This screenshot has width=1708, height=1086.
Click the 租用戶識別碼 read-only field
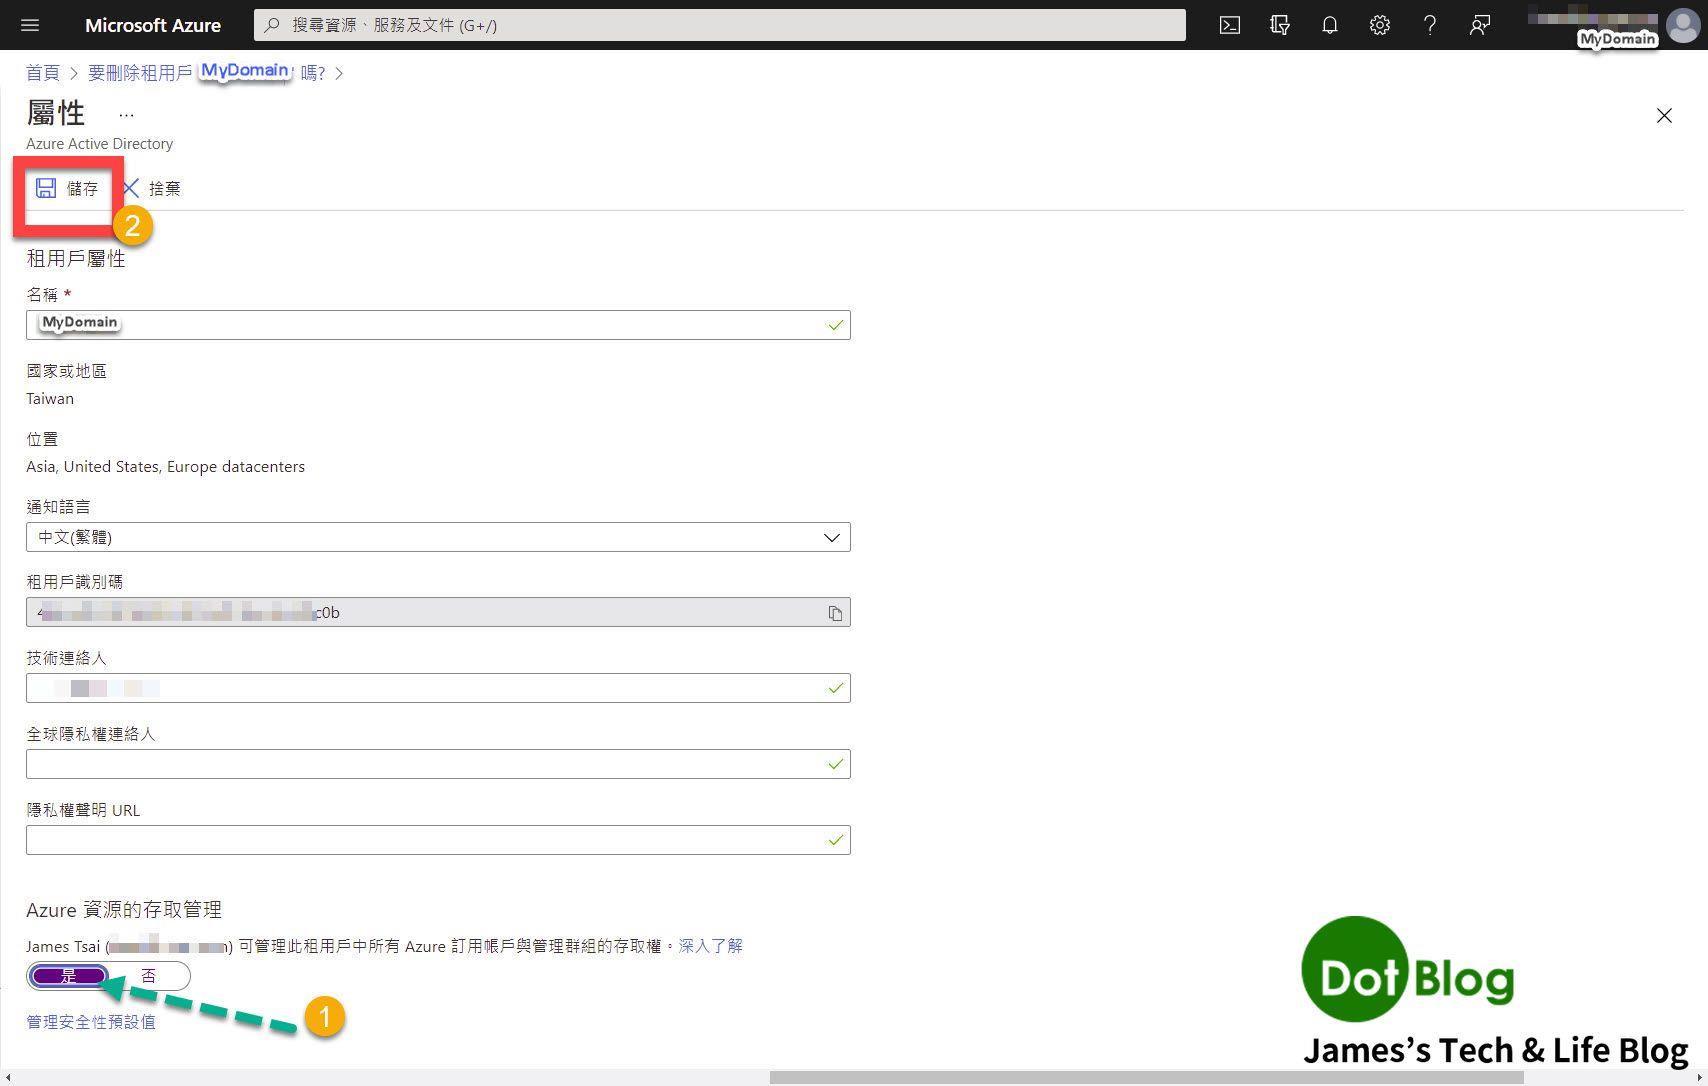(x=438, y=612)
